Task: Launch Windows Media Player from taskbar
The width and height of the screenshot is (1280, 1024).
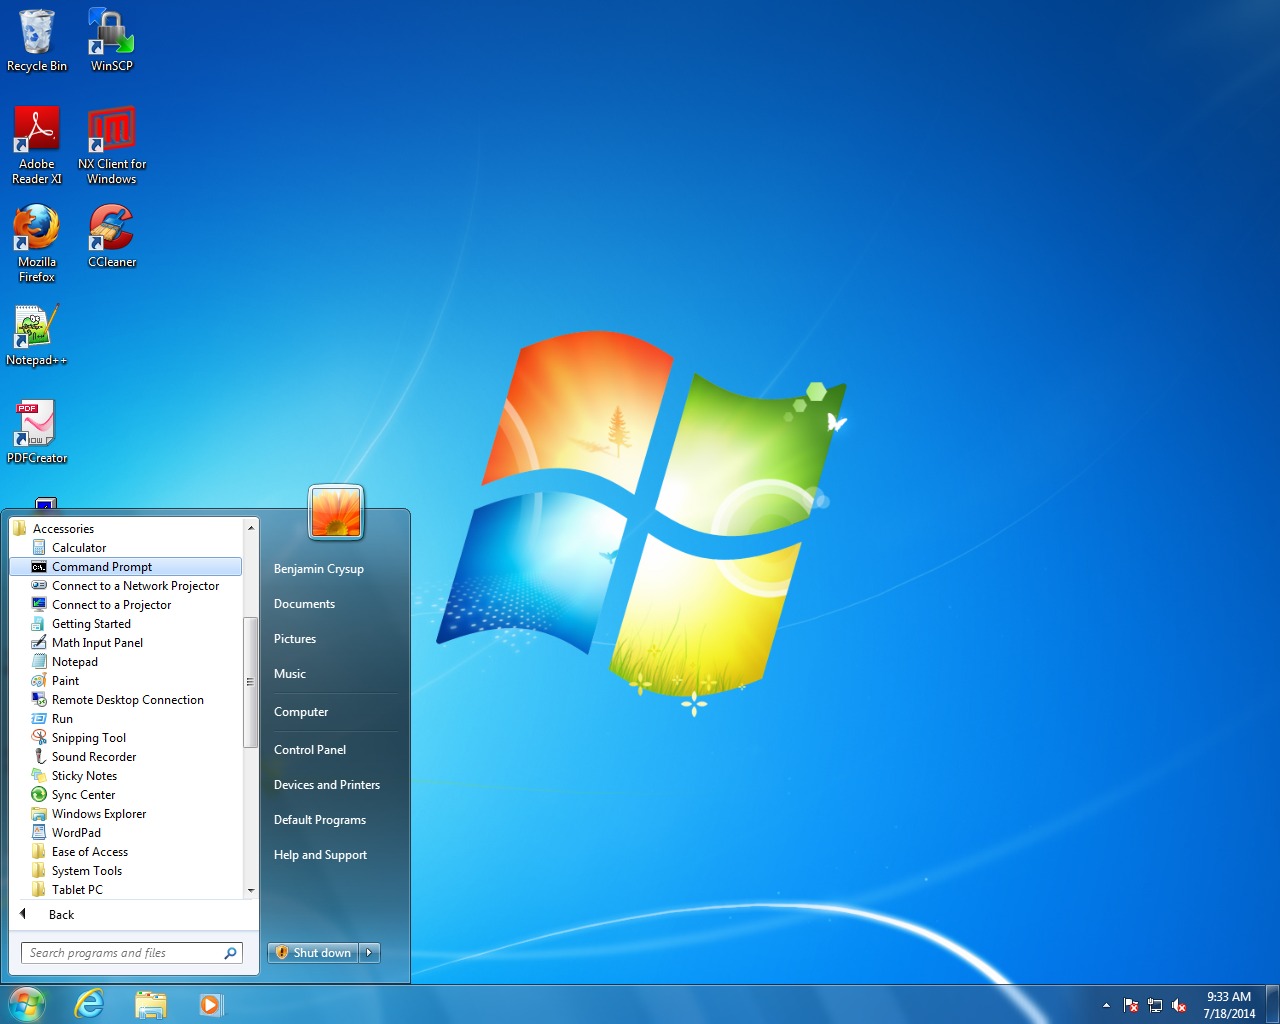Action: pyautogui.click(x=211, y=1004)
